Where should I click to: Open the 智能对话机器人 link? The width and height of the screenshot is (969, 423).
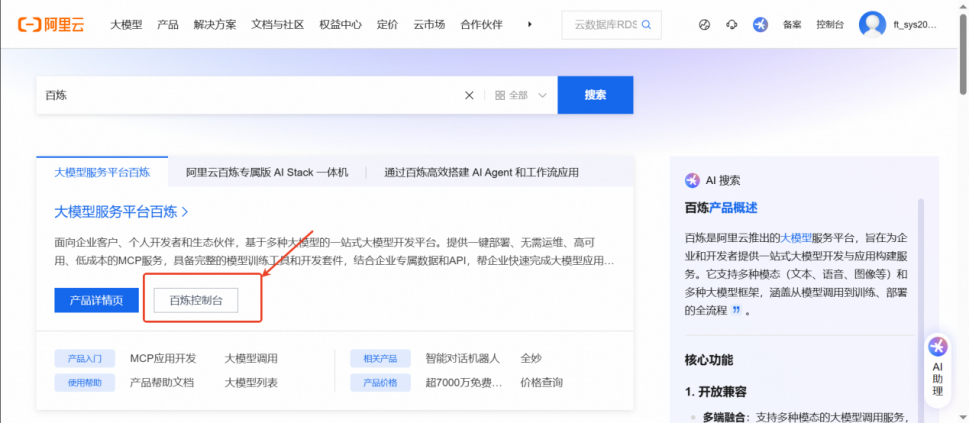click(x=462, y=359)
